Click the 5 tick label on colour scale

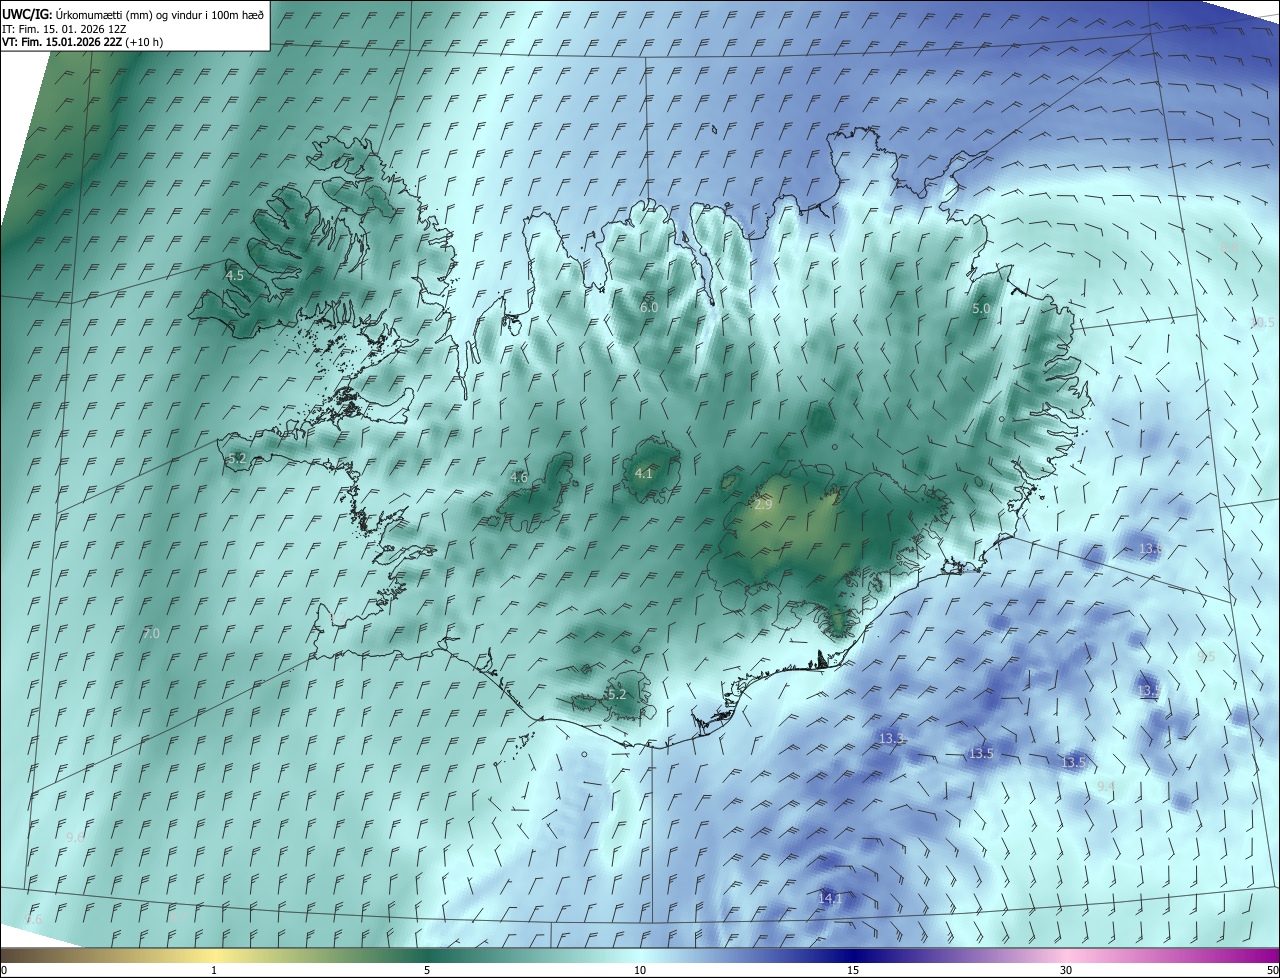tap(427, 970)
